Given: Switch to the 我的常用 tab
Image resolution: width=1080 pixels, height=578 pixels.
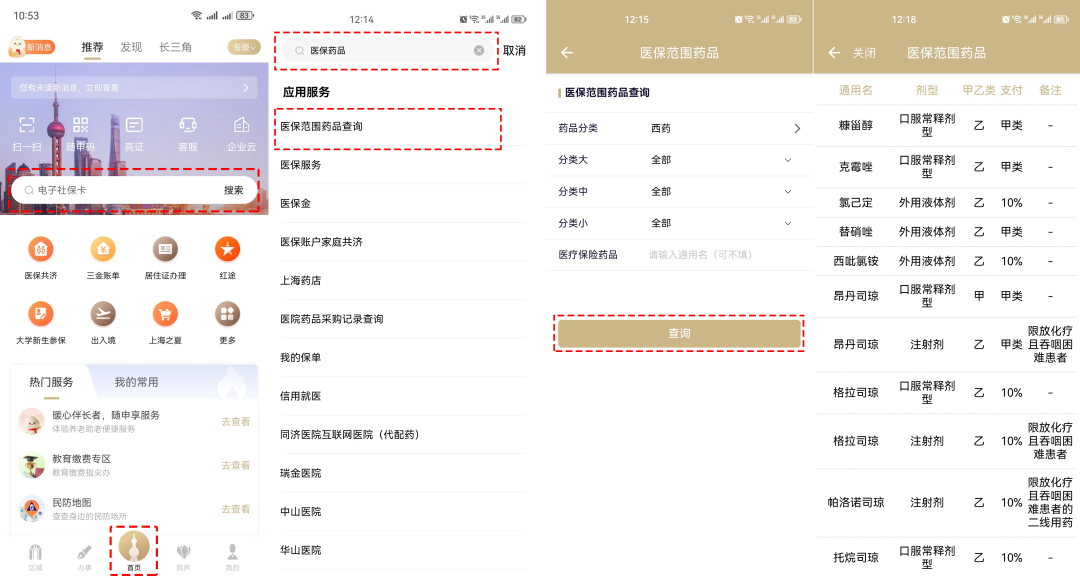Looking at the screenshot, I should (136, 382).
